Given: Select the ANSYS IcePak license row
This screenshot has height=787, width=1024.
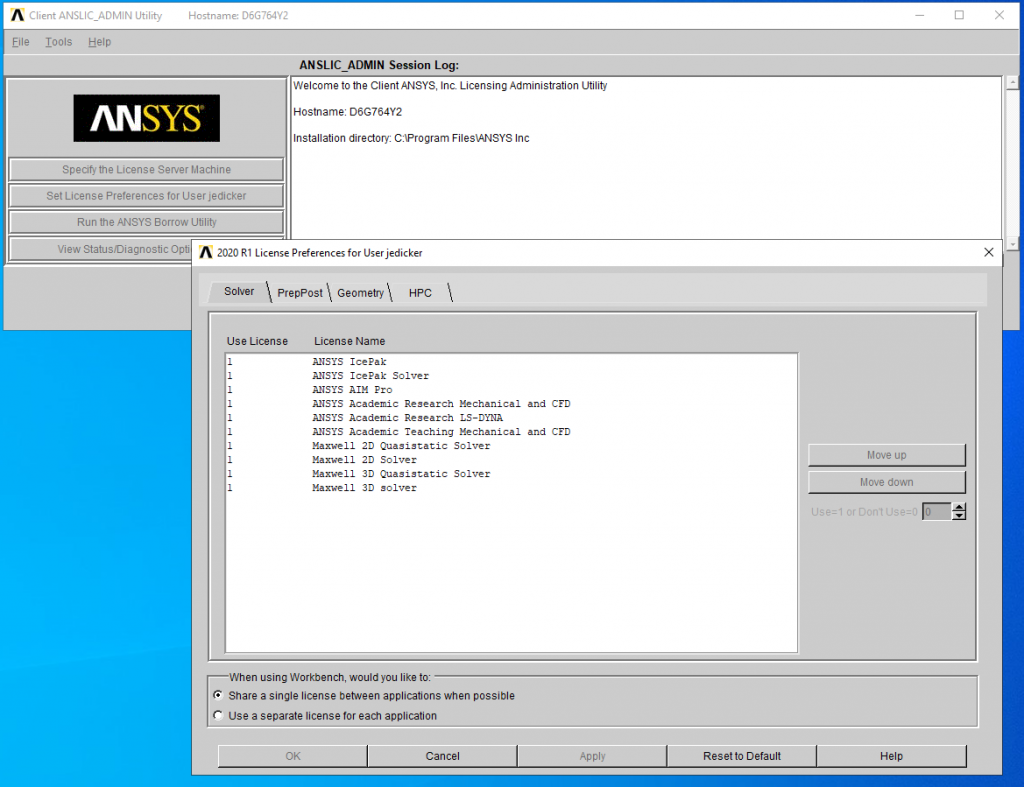Looking at the screenshot, I should click(x=511, y=361).
